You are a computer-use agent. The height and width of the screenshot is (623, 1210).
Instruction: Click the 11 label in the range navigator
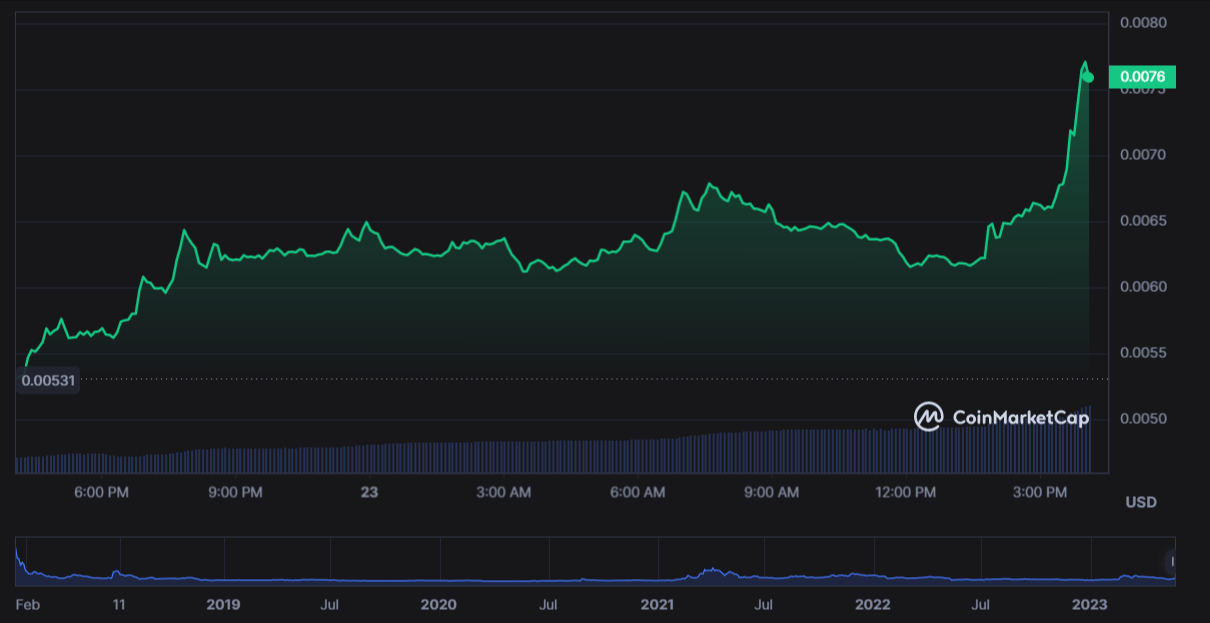(x=119, y=605)
